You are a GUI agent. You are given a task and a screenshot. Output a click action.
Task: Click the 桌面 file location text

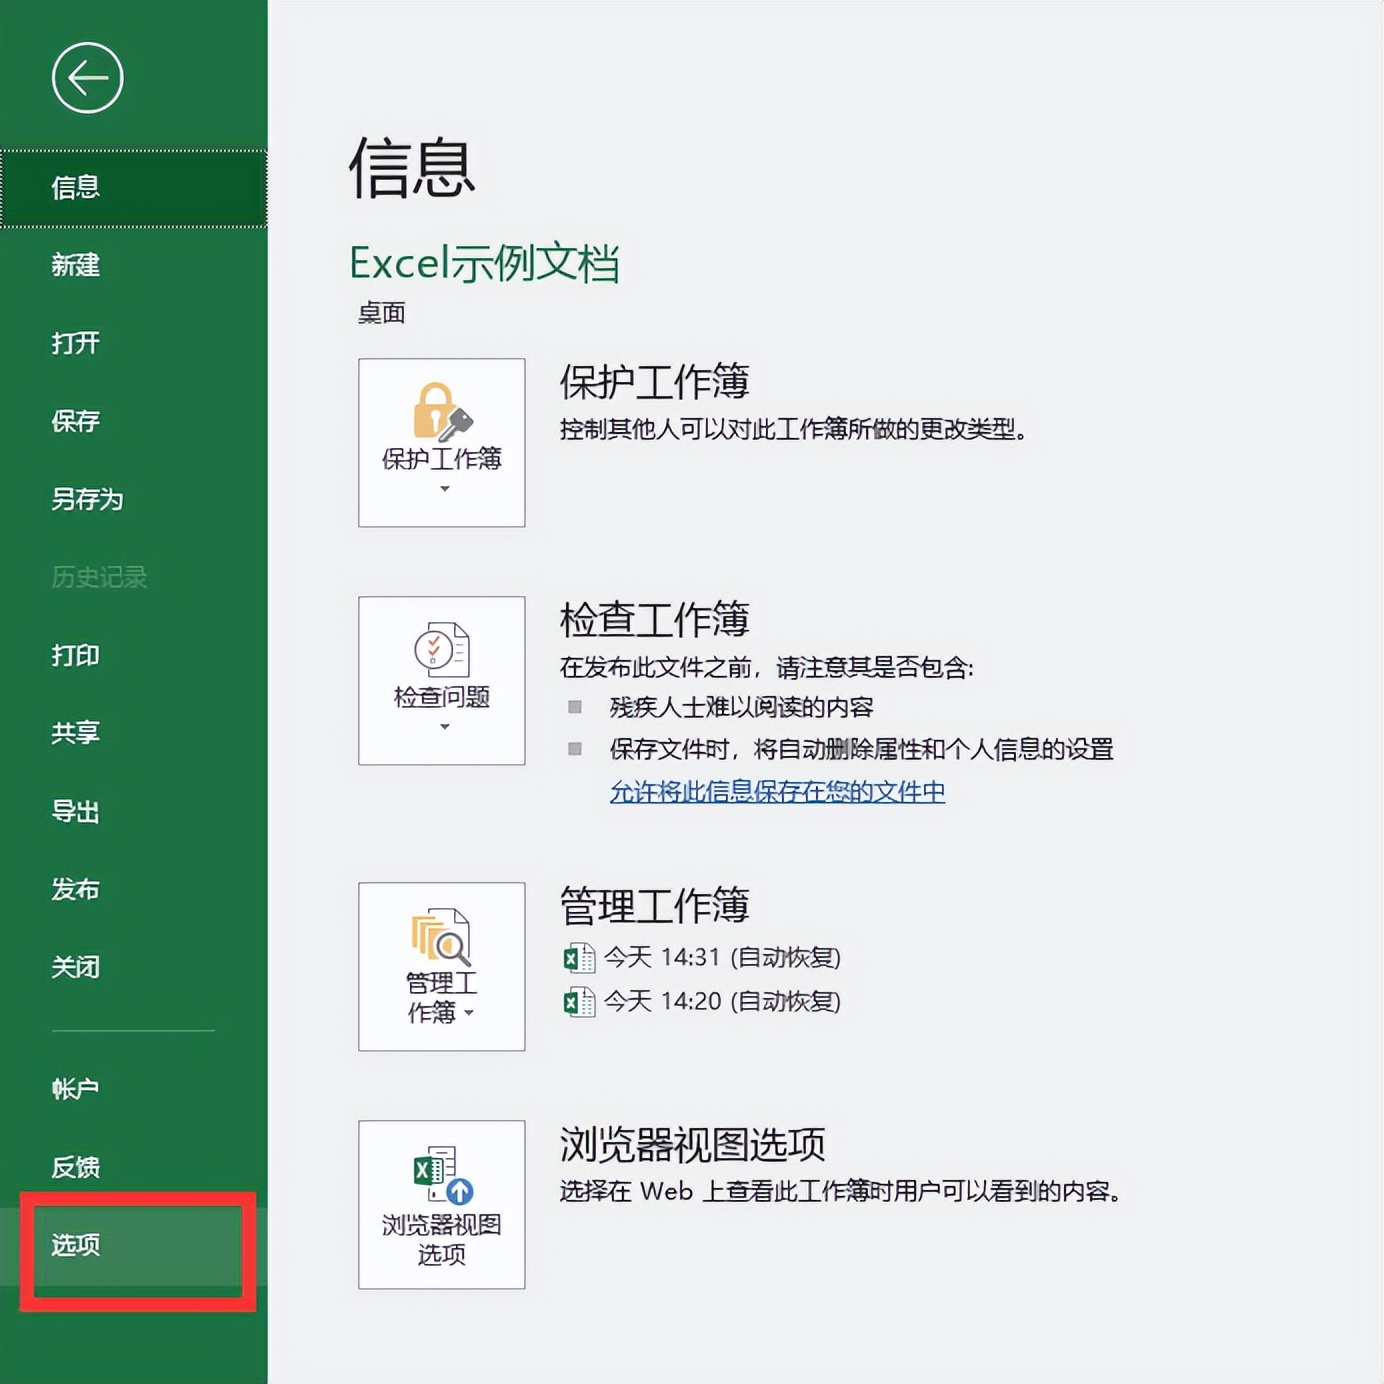point(382,314)
